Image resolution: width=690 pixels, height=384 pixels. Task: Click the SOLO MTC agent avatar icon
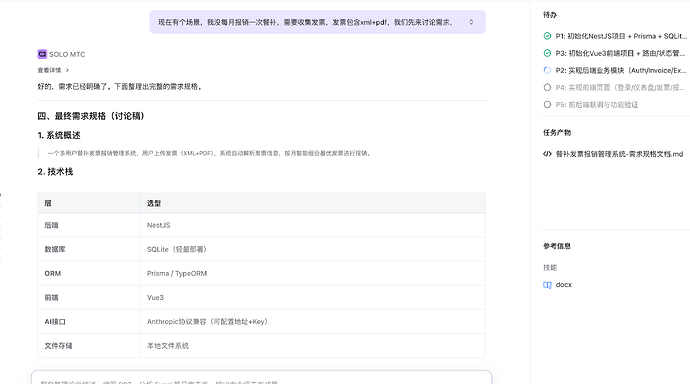(x=42, y=54)
